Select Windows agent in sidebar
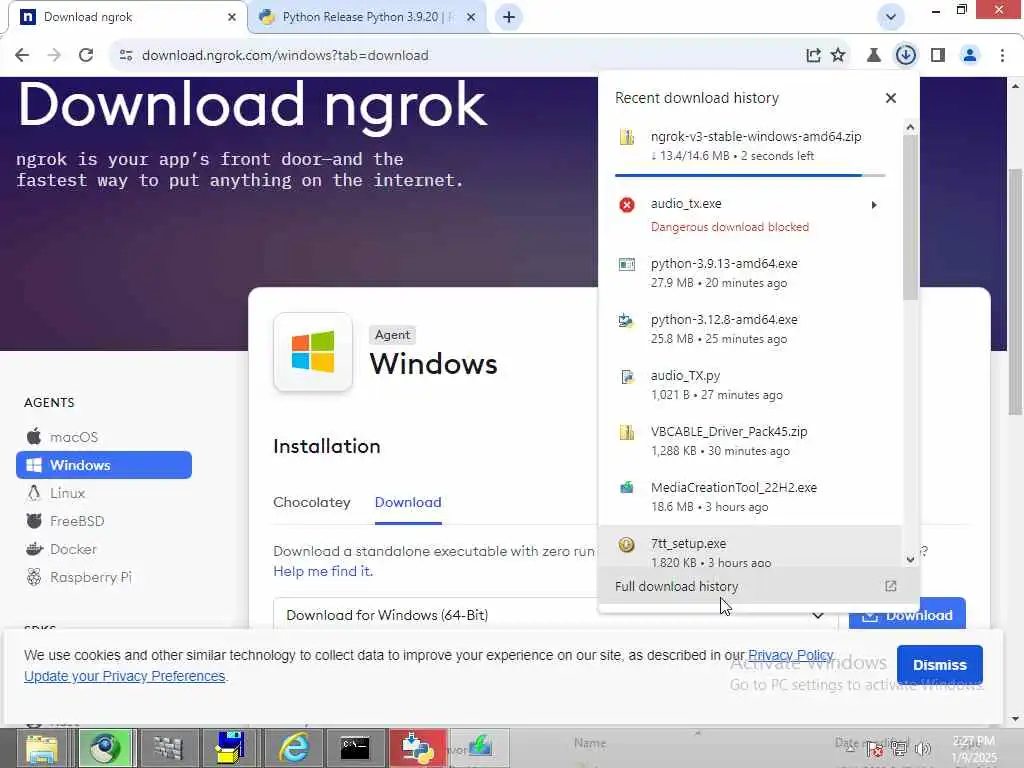Image resolution: width=1024 pixels, height=768 pixels. (104, 465)
